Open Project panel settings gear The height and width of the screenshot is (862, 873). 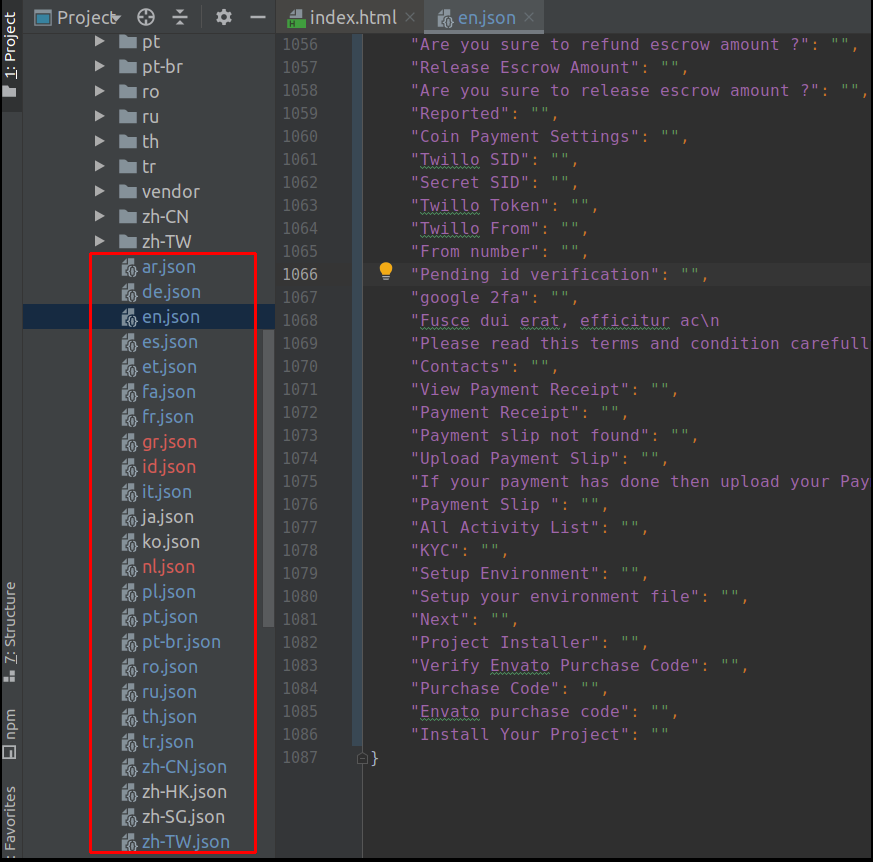pos(224,17)
